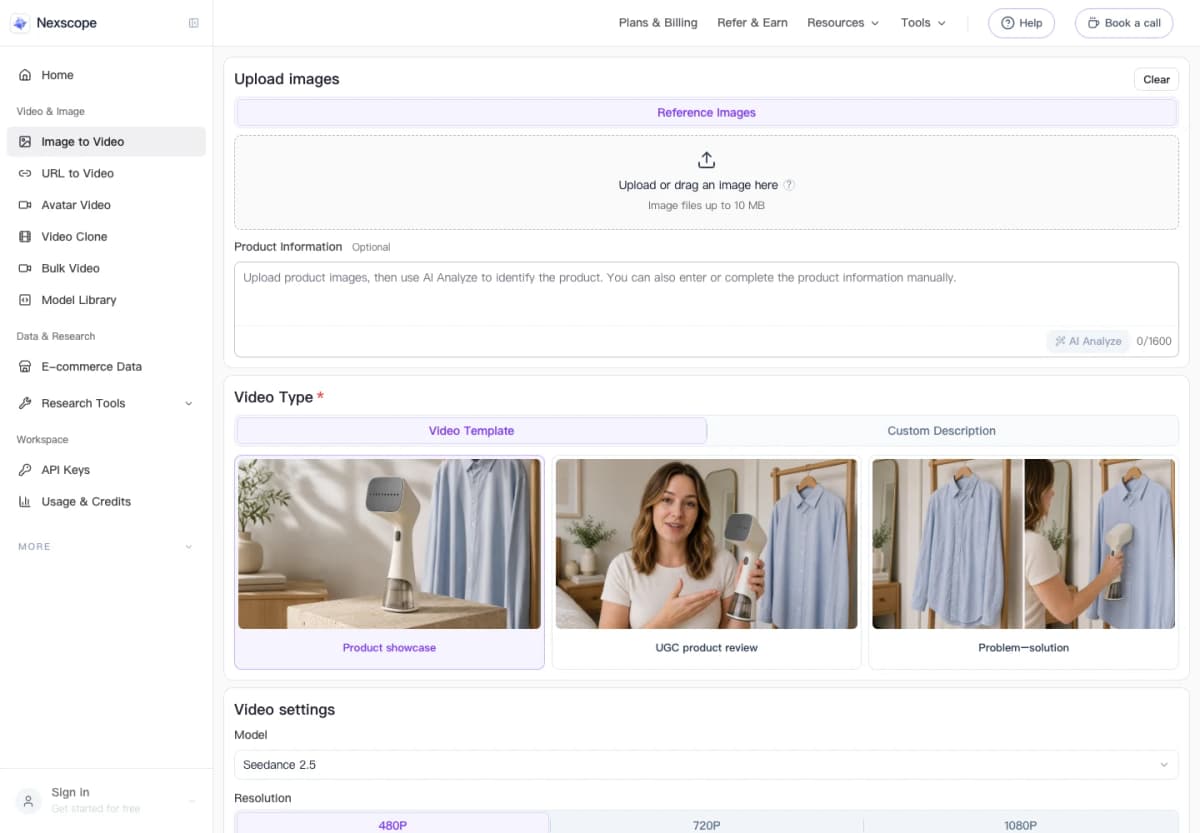Open the Resources dropdown menu

[843, 23]
